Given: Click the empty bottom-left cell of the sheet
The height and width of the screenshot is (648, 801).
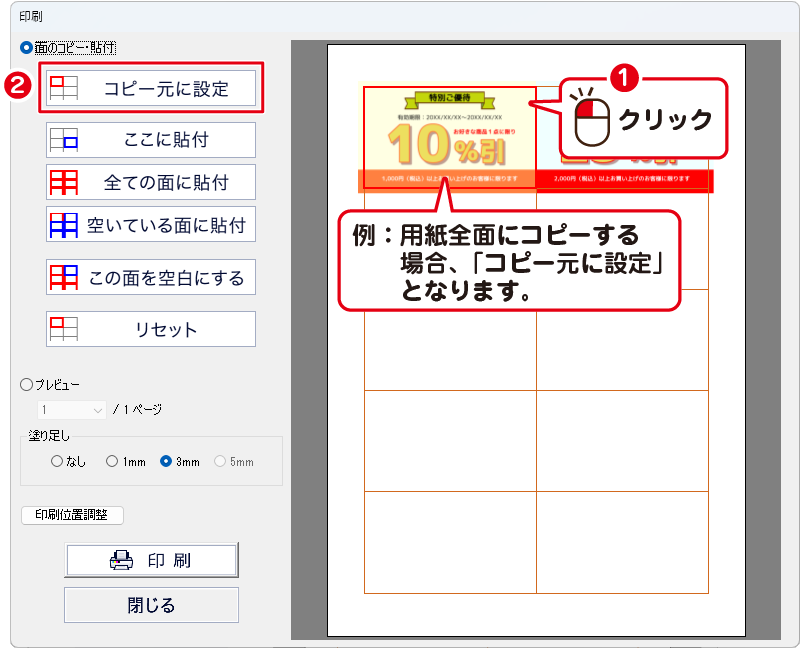Looking at the screenshot, I should point(449,542).
